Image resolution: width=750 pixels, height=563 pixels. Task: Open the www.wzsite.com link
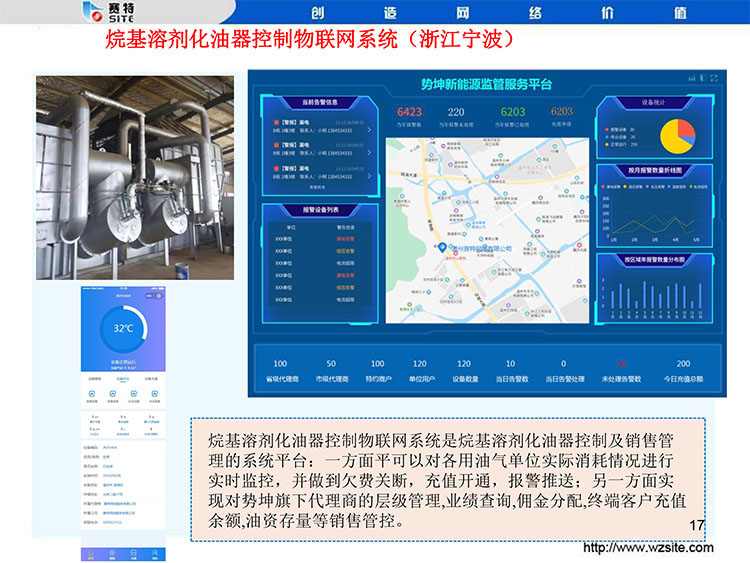pyautogui.click(x=648, y=547)
